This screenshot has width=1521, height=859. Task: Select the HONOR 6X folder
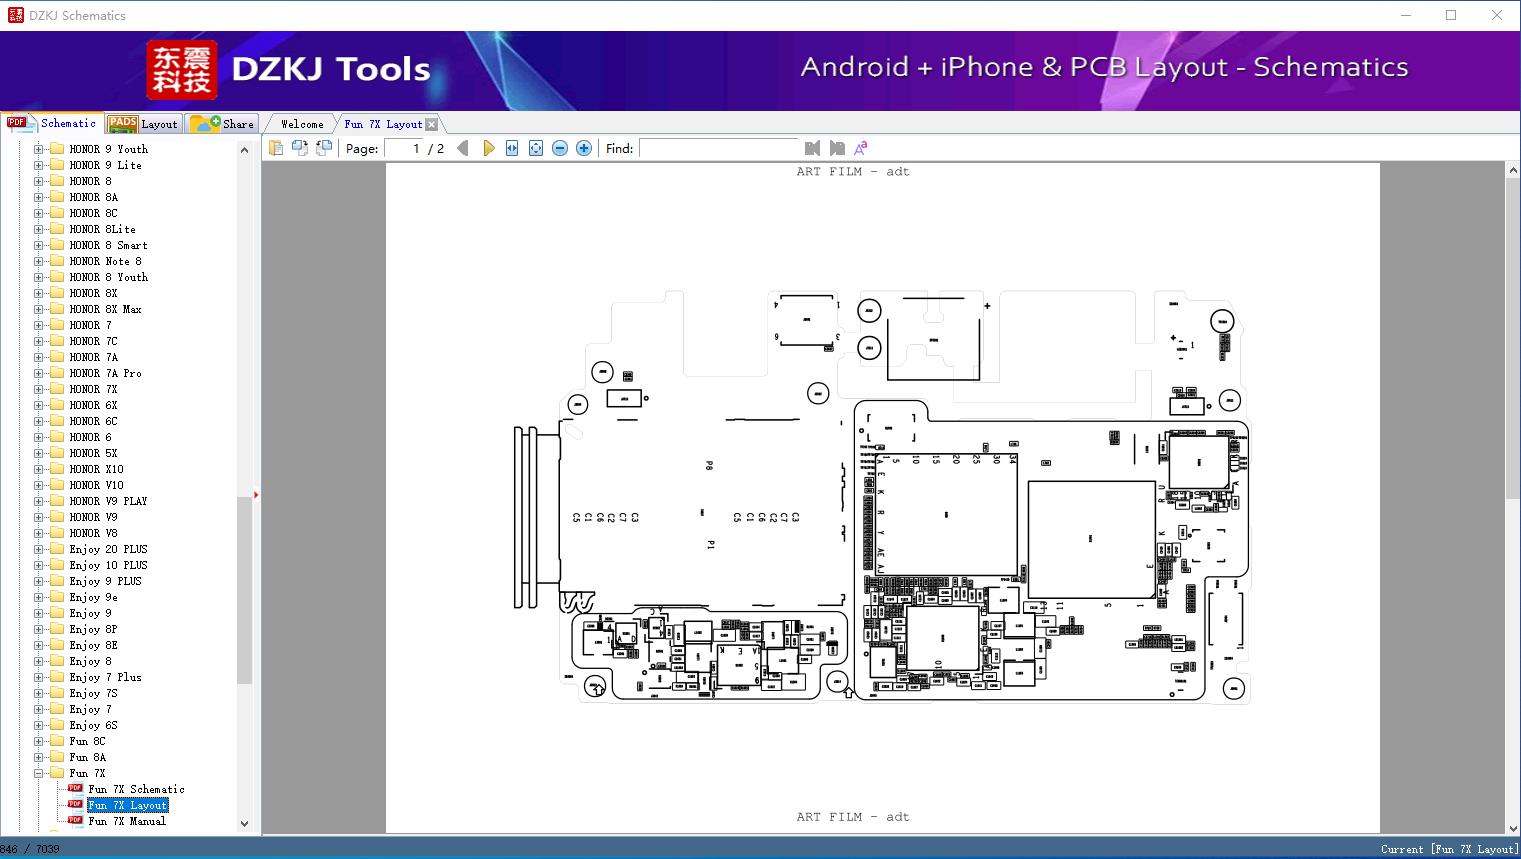(x=93, y=405)
